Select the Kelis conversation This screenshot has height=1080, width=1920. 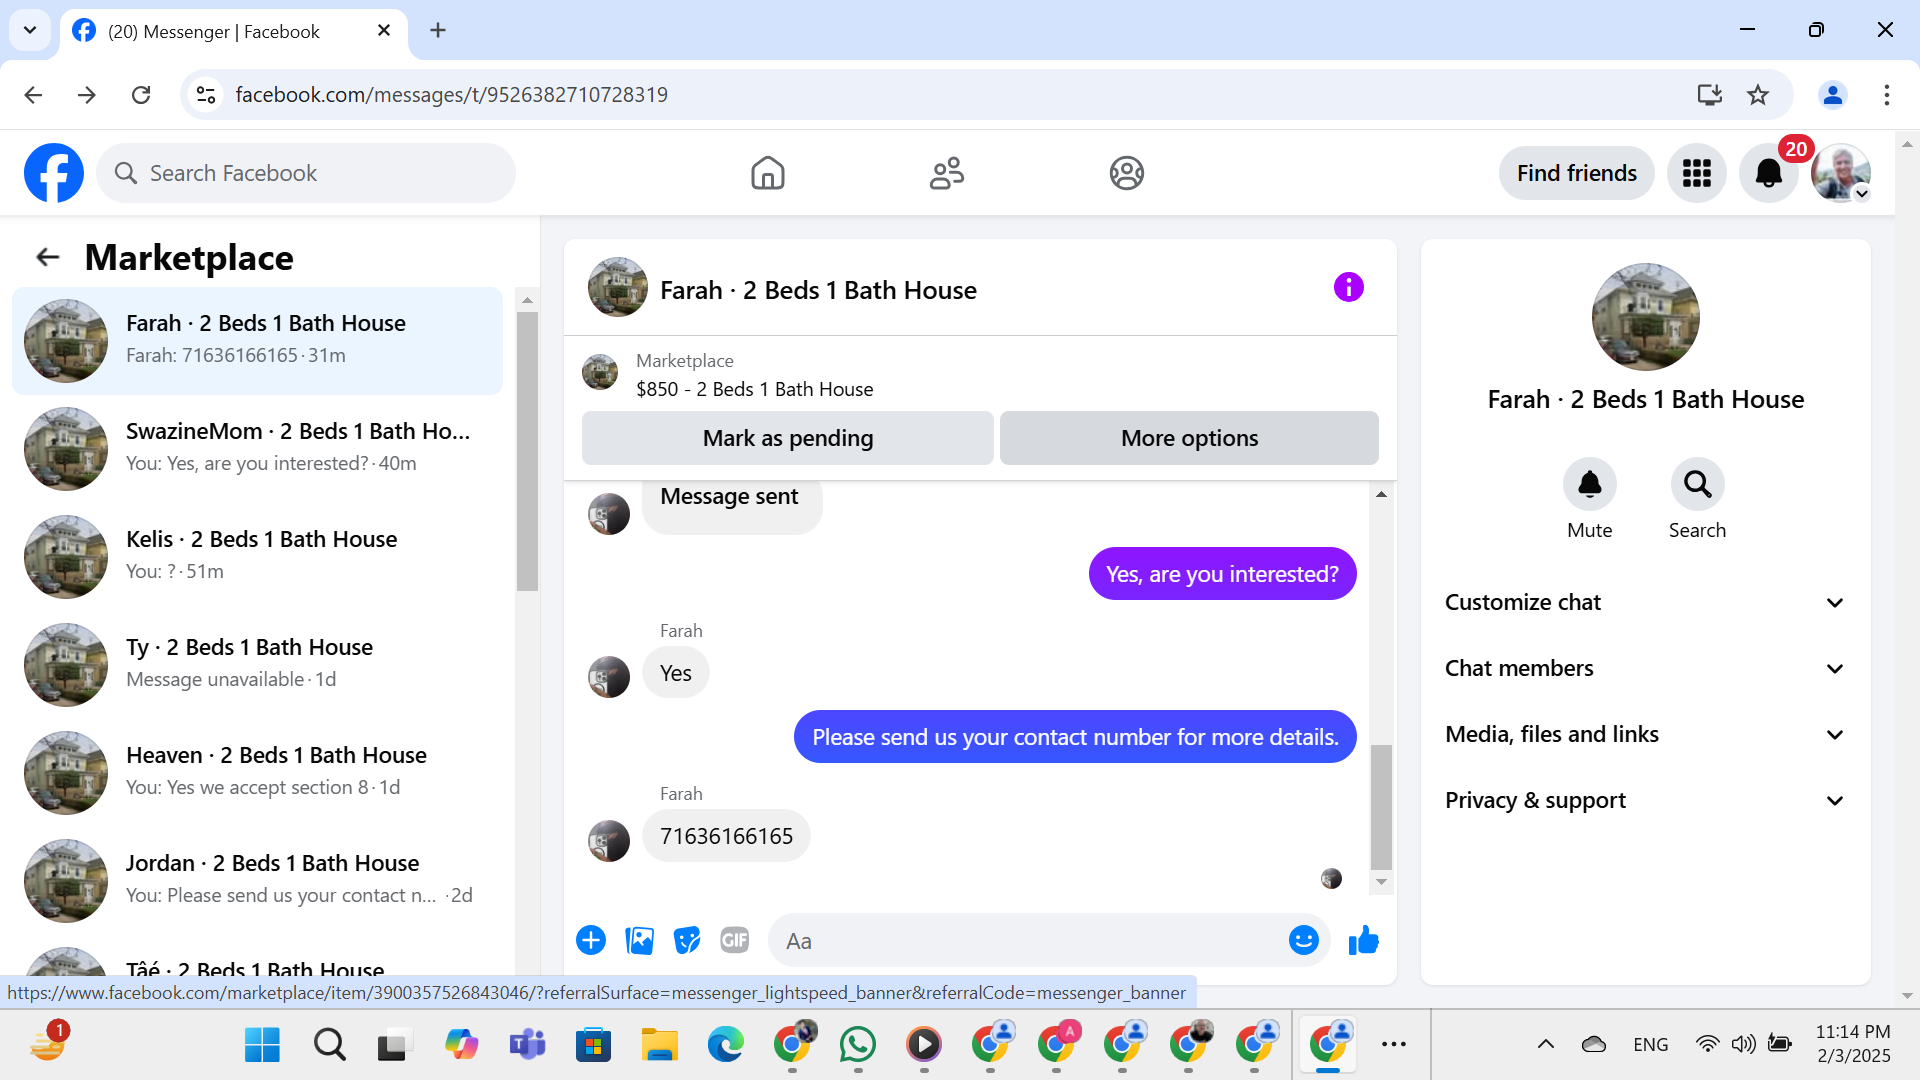tap(257, 557)
